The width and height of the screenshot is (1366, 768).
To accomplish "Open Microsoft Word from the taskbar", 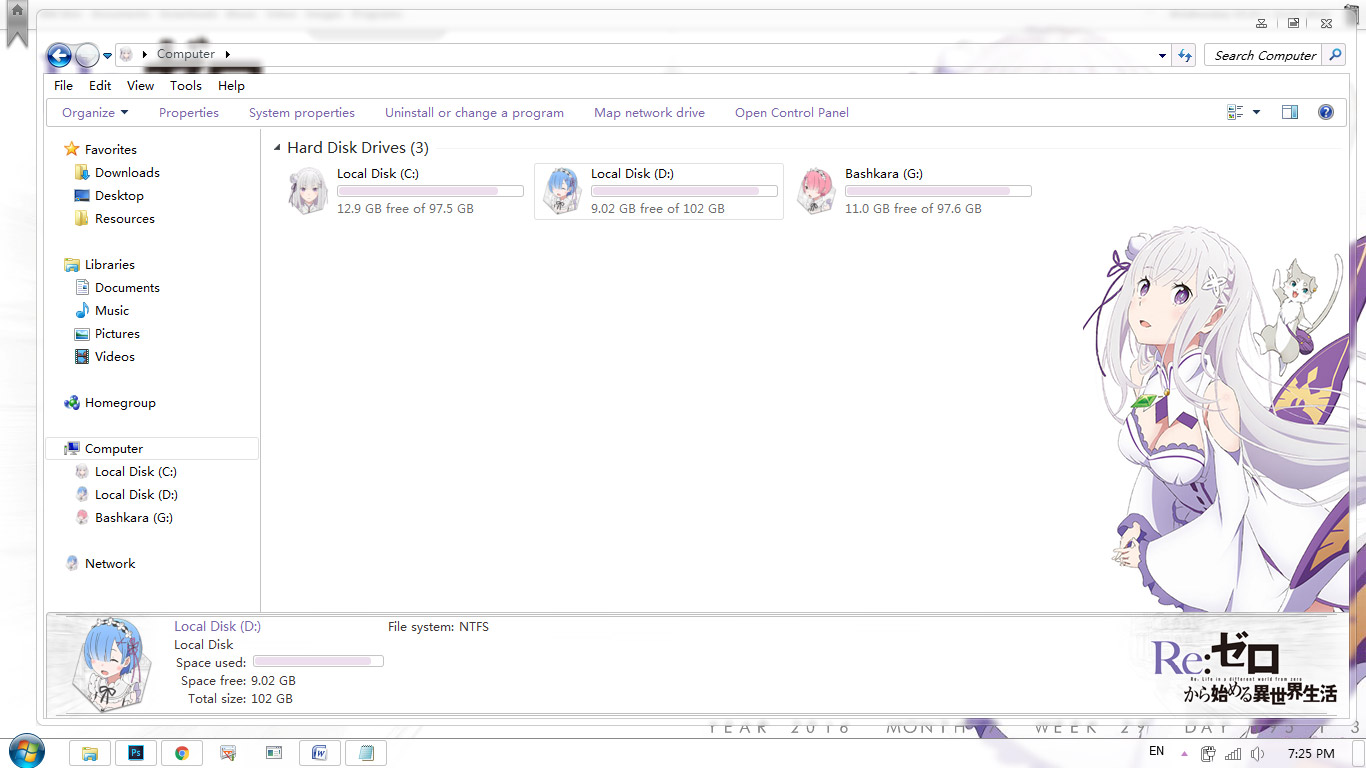I will pyautogui.click(x=320, y=752).
